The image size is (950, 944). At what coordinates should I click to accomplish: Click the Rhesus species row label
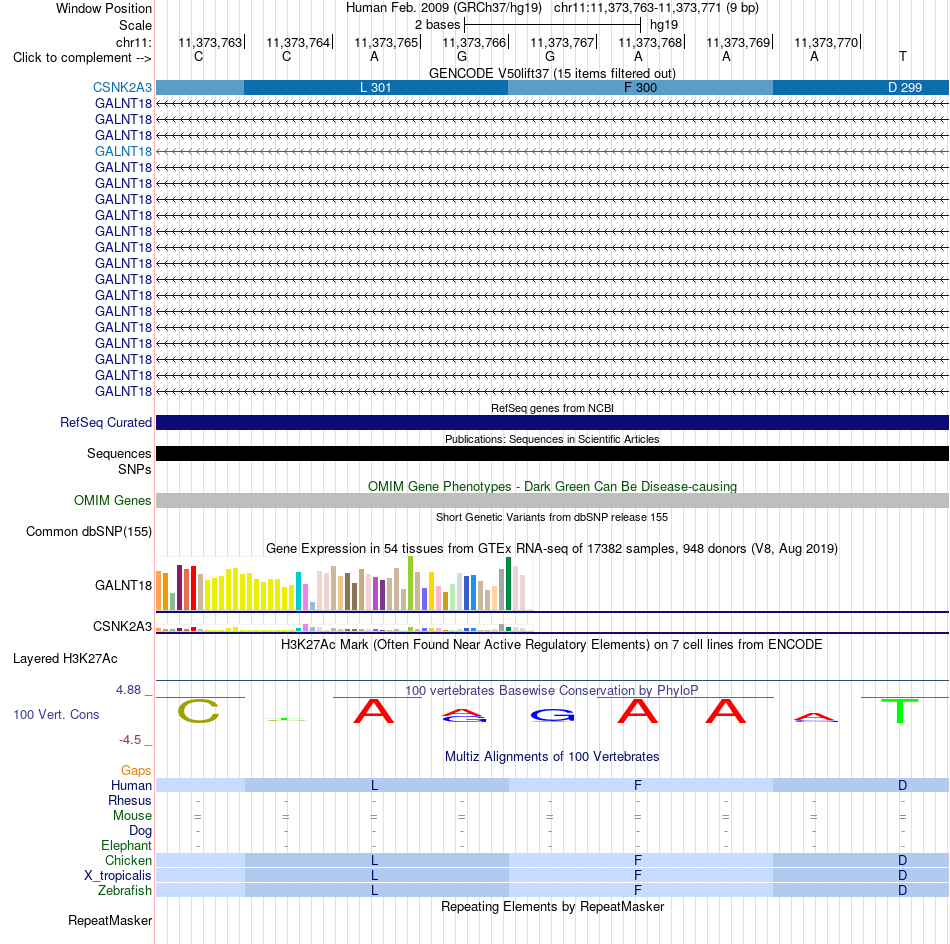pos(130,800)
